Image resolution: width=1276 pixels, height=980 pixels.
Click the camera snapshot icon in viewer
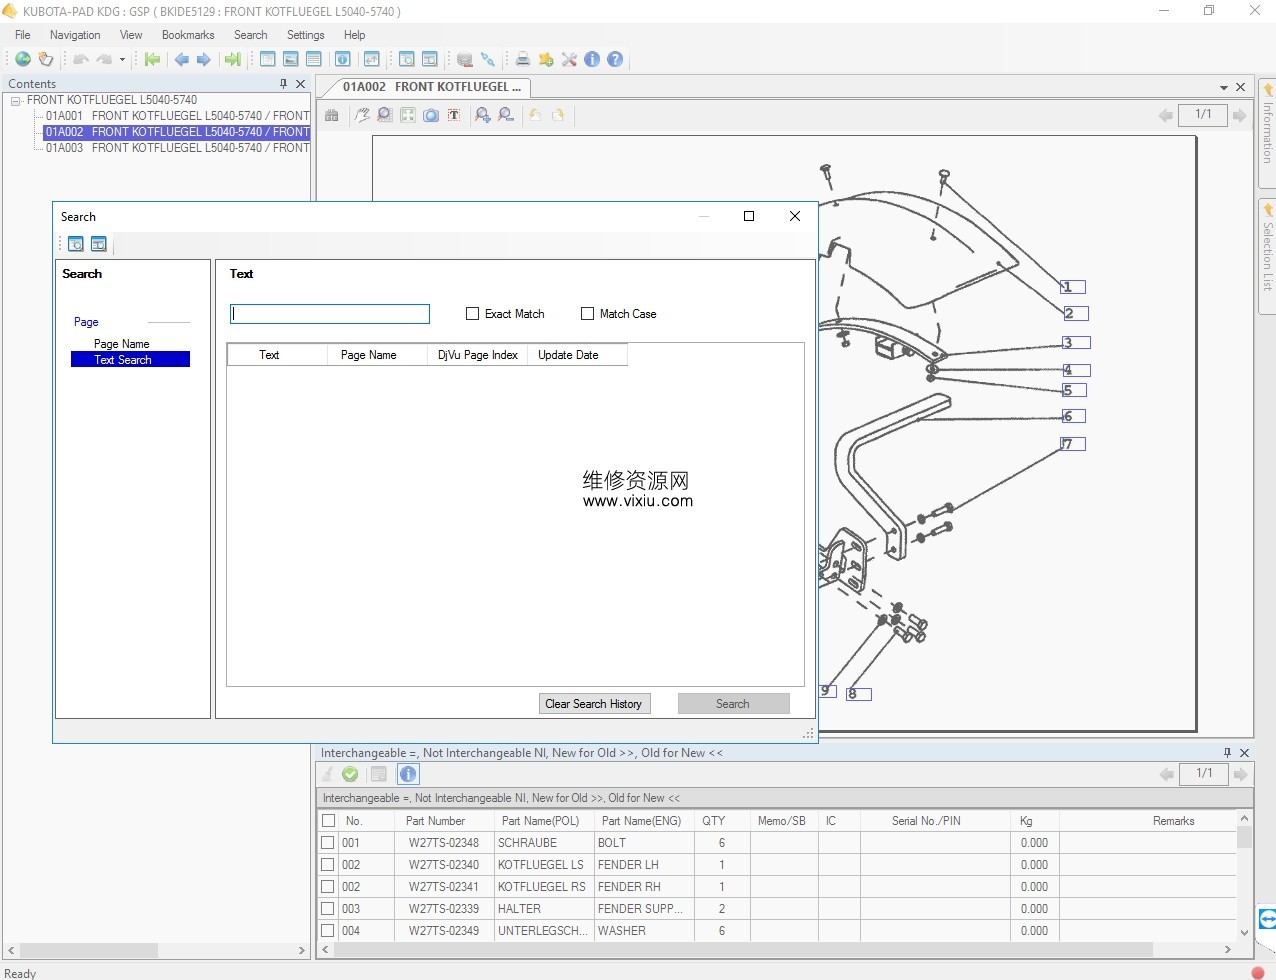pyautogui.click(x=431, y=115)
